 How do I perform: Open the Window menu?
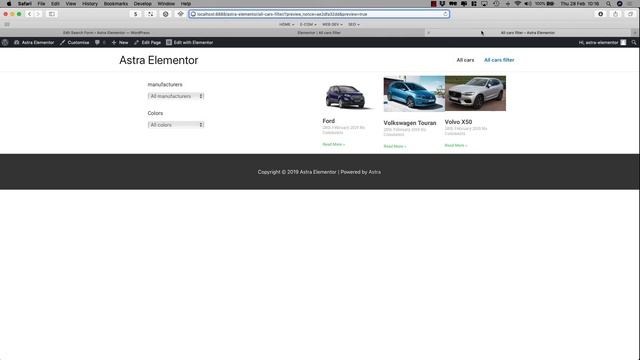click(x=166, y=4)
